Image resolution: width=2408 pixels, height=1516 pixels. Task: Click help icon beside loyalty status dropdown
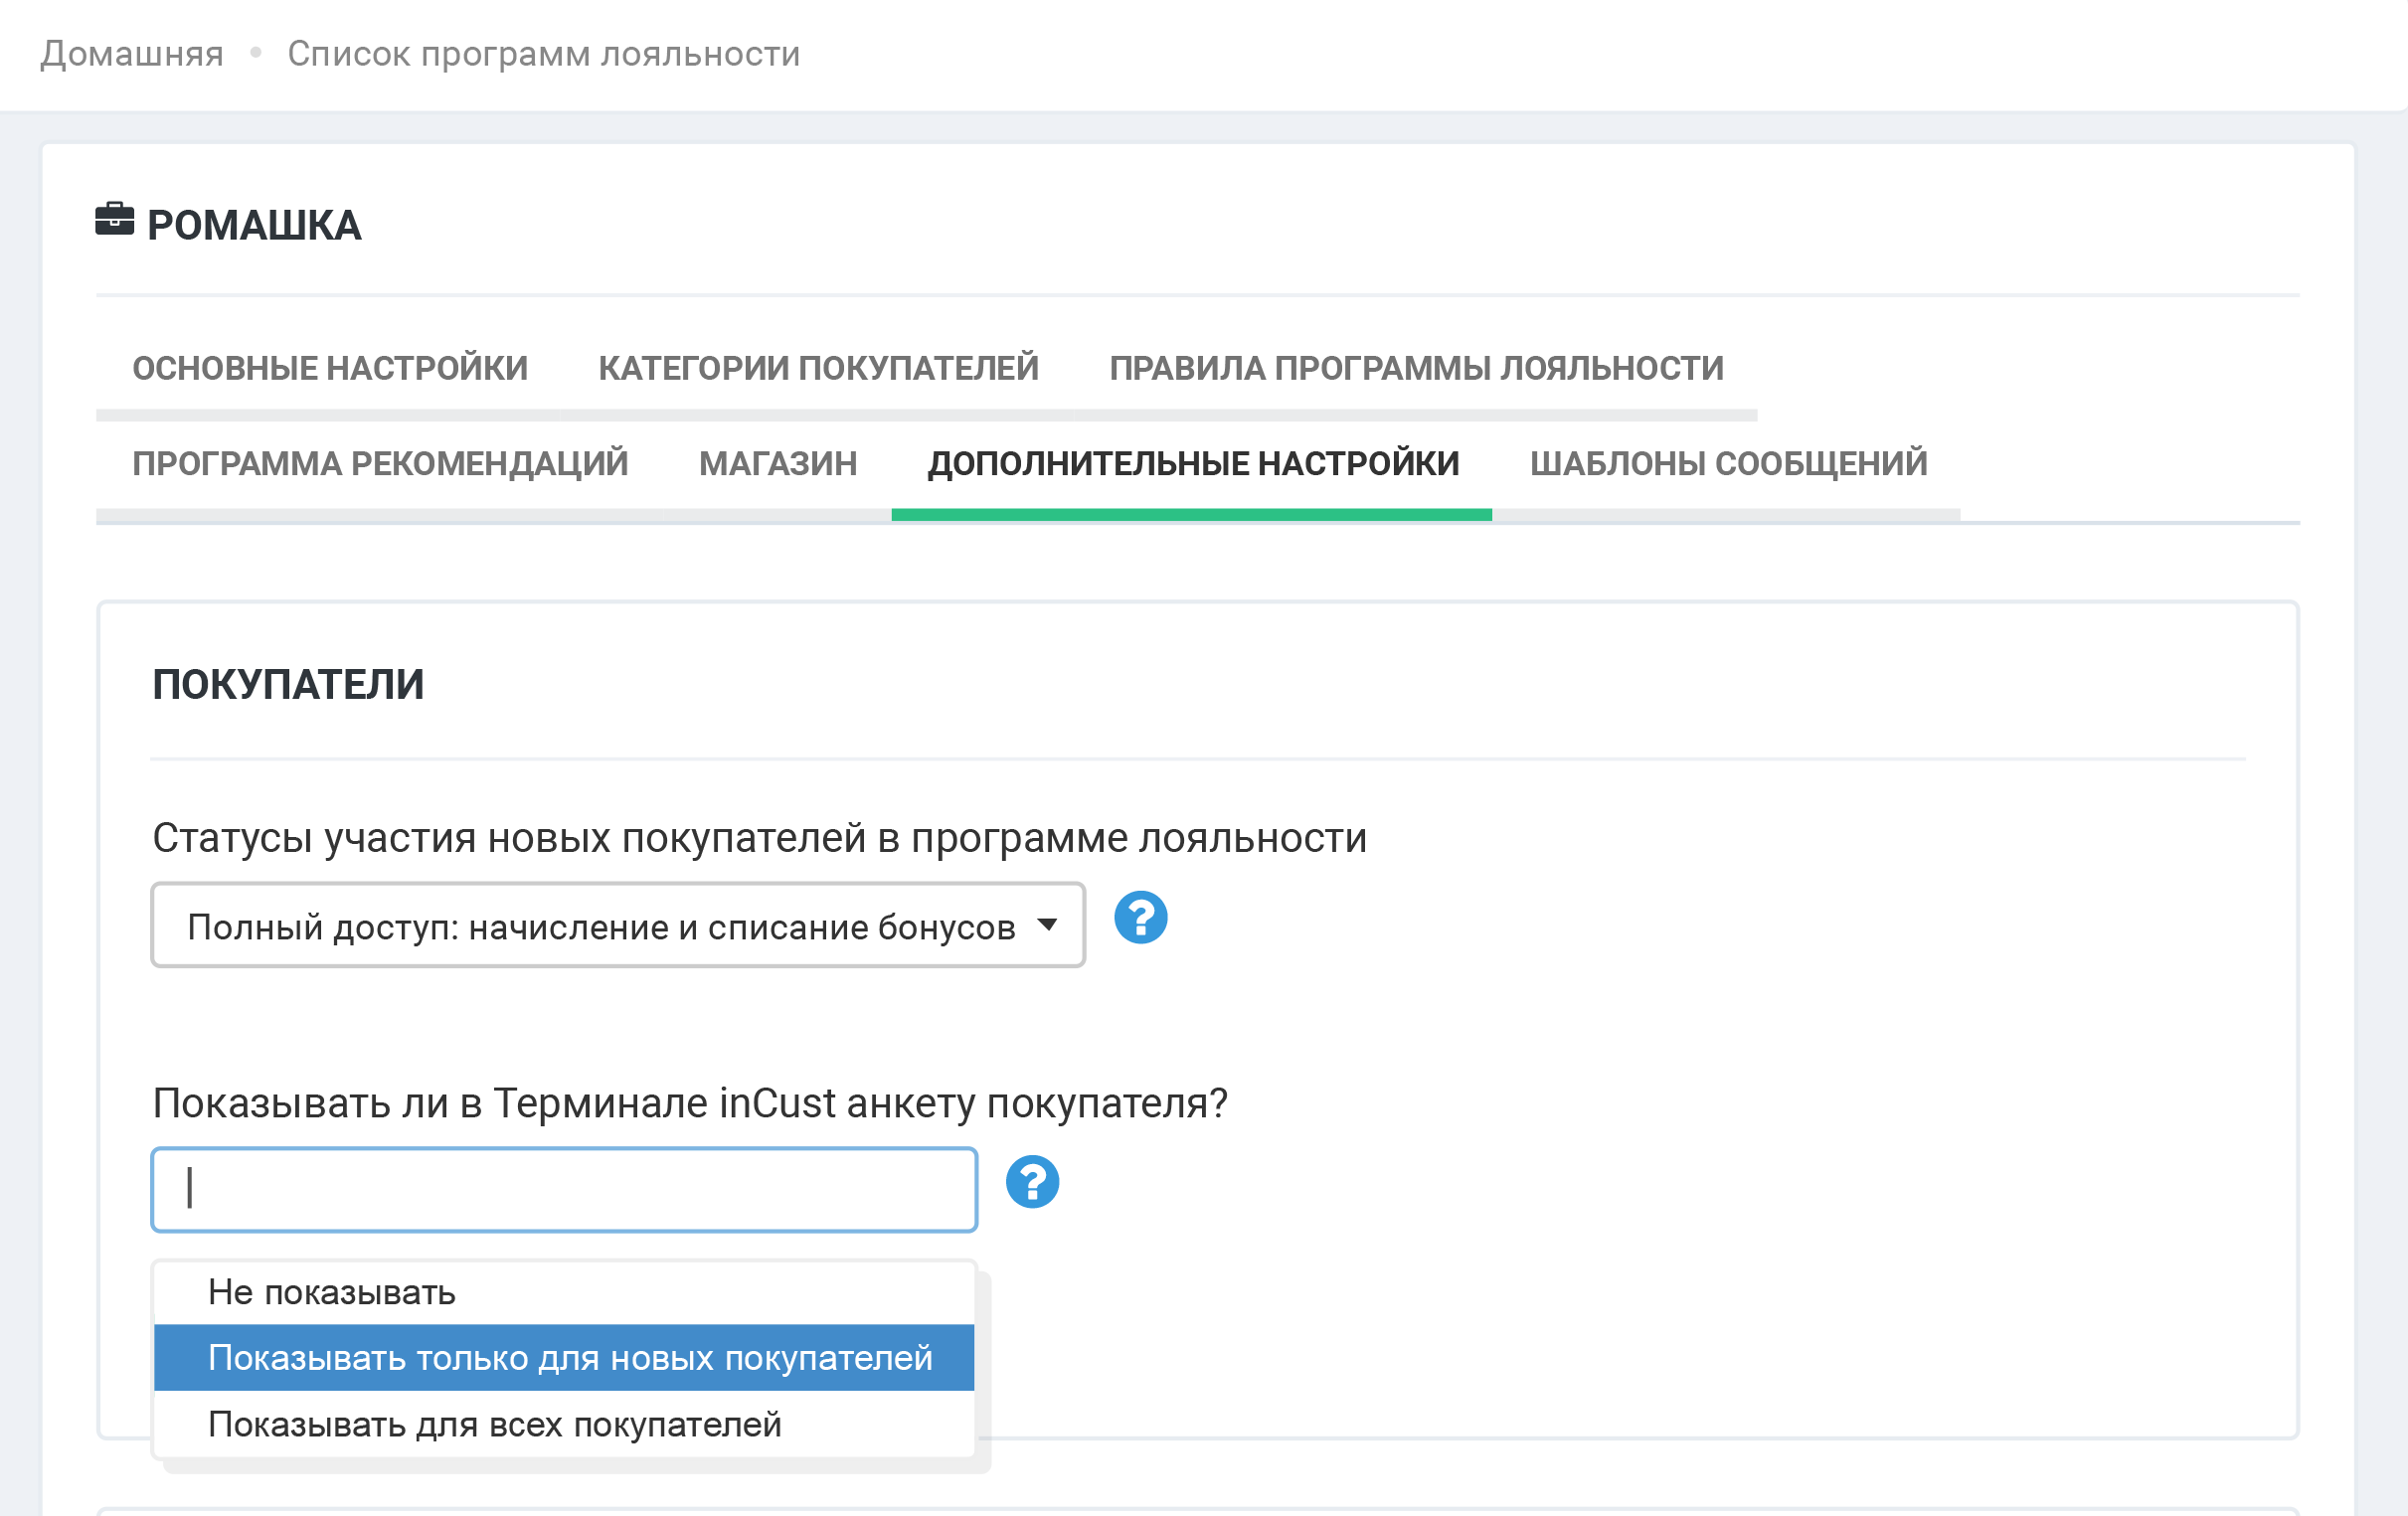[x=1140, y=917]
